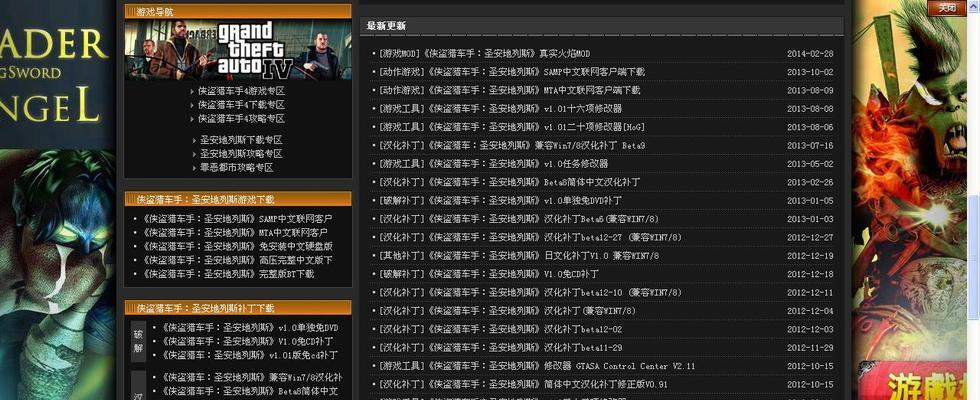Go to 罪恶都市攻略专区
Viewport: 980px width, 400px height.
pos(237,168)
